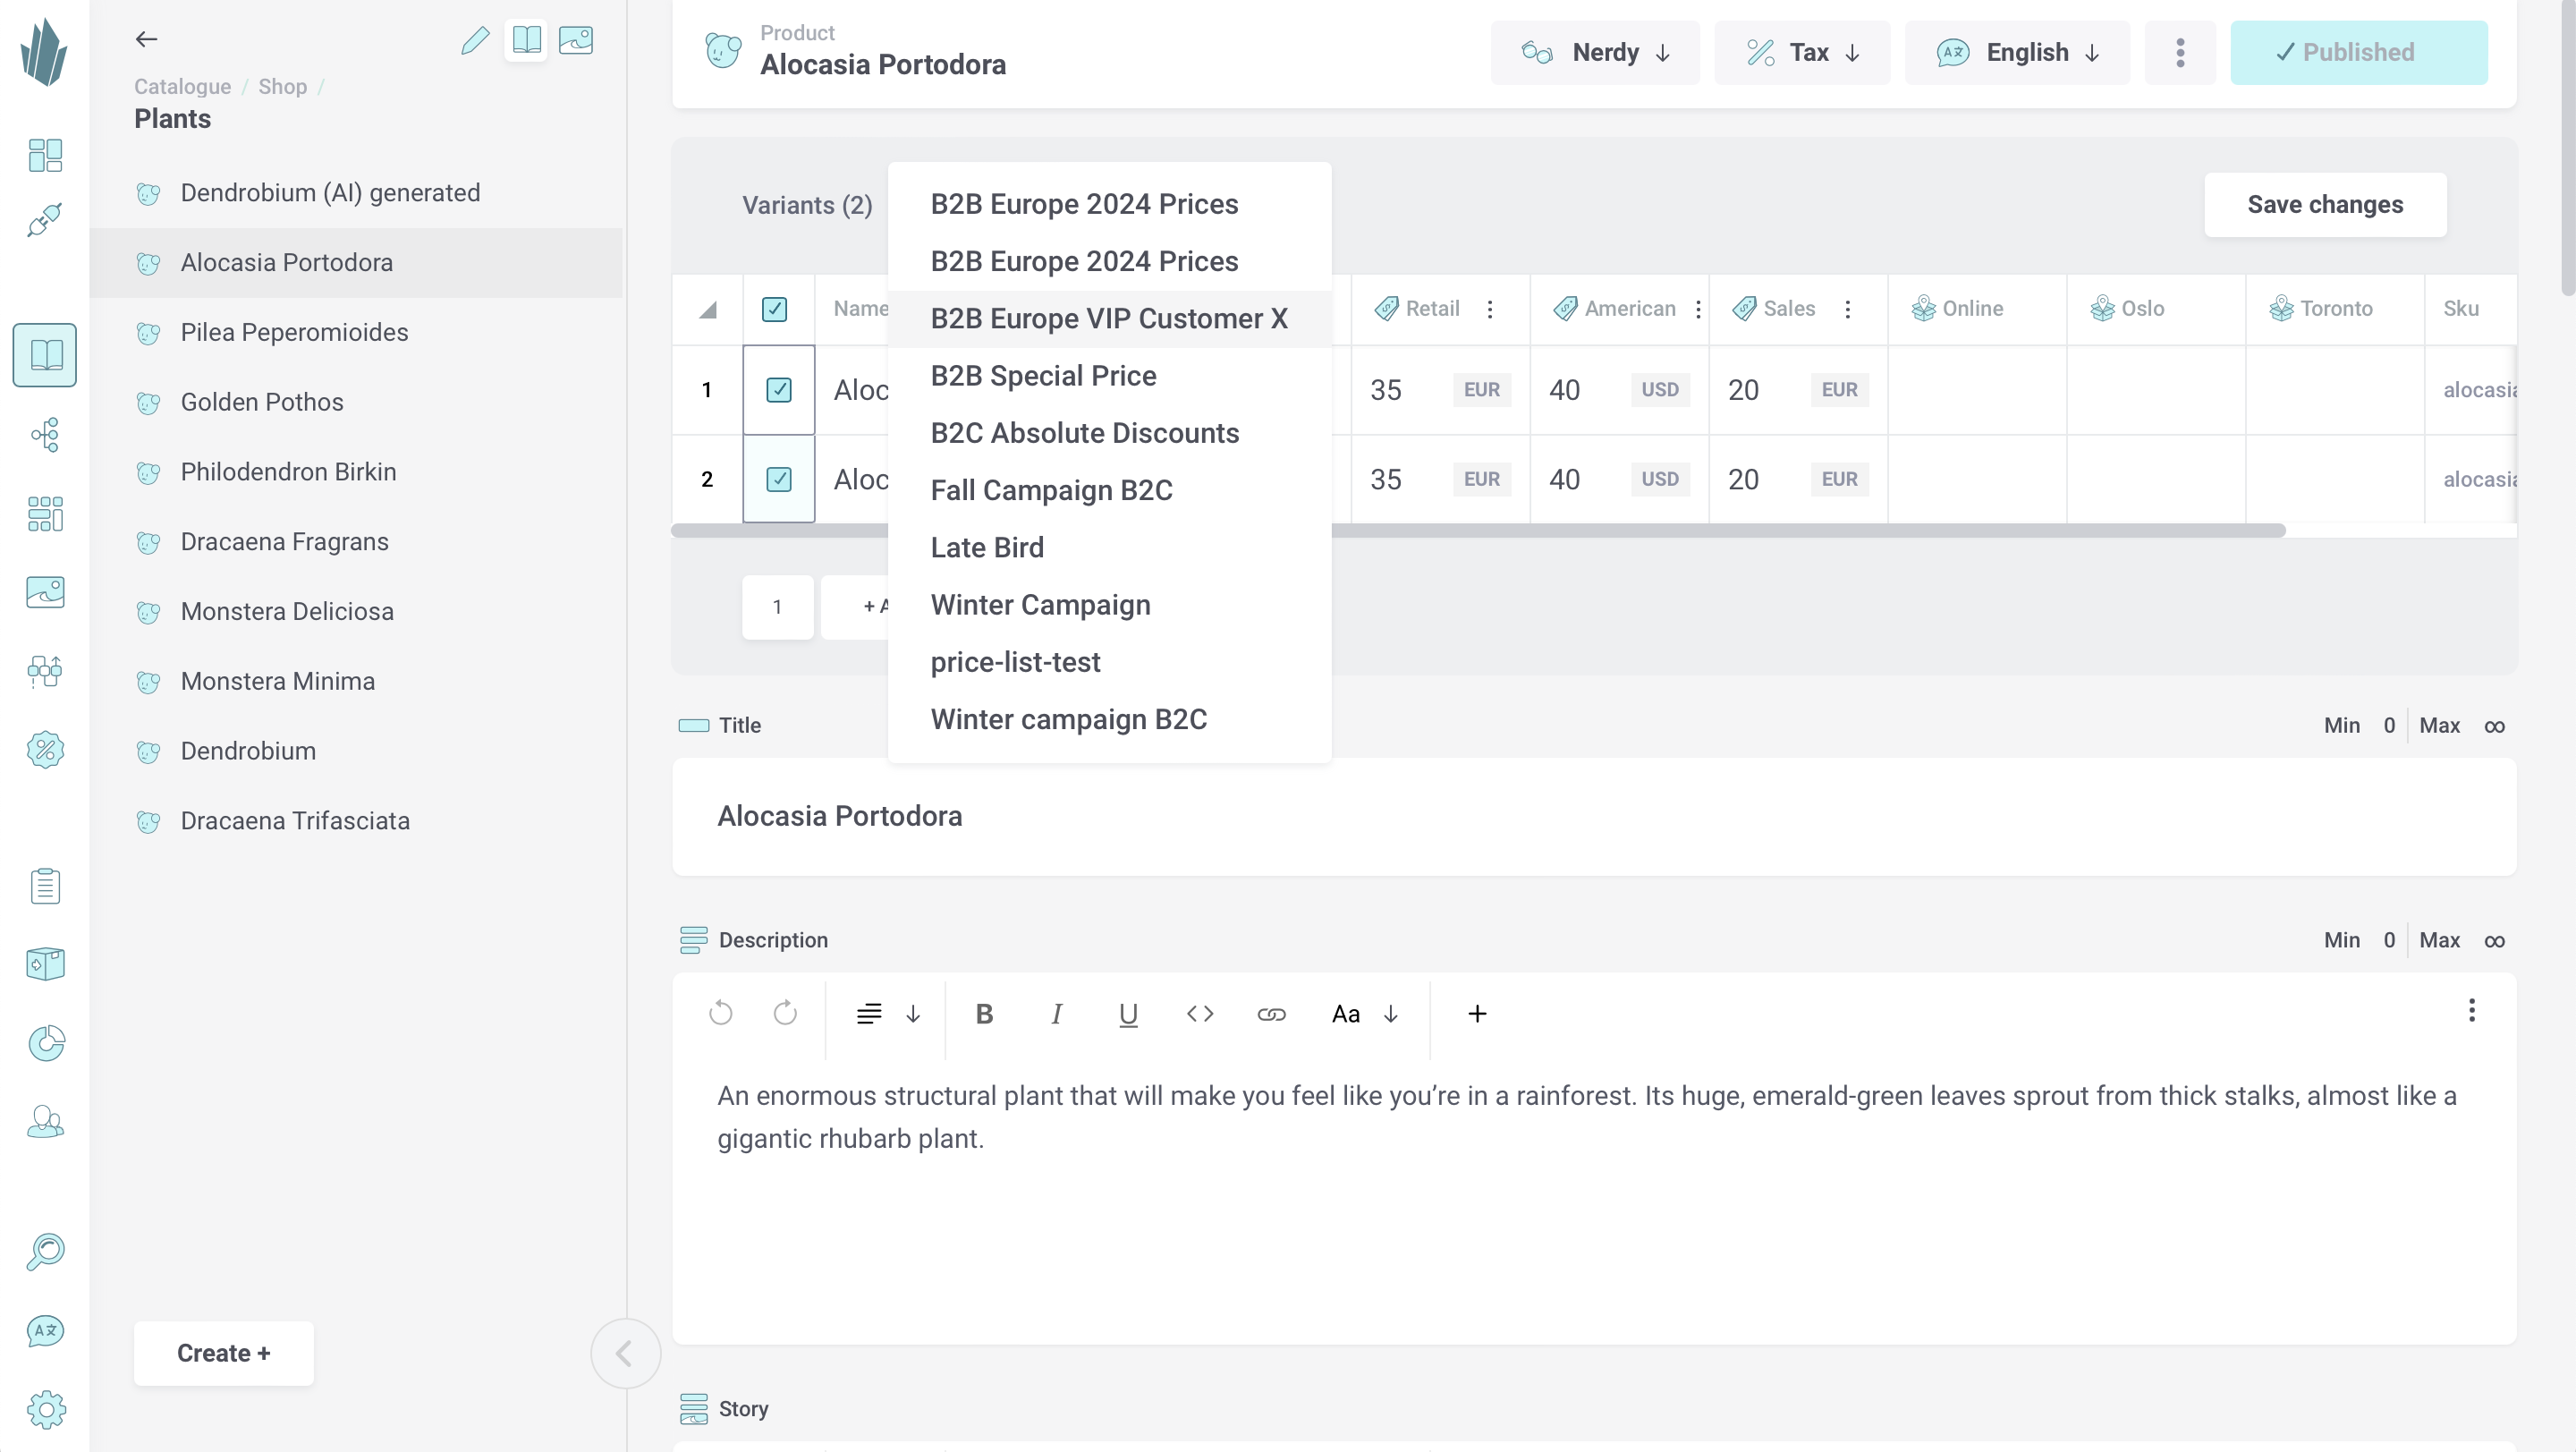Select the underline formatting icon
Screen dimensions: 2576x1452
[x=1127, y=1014]
